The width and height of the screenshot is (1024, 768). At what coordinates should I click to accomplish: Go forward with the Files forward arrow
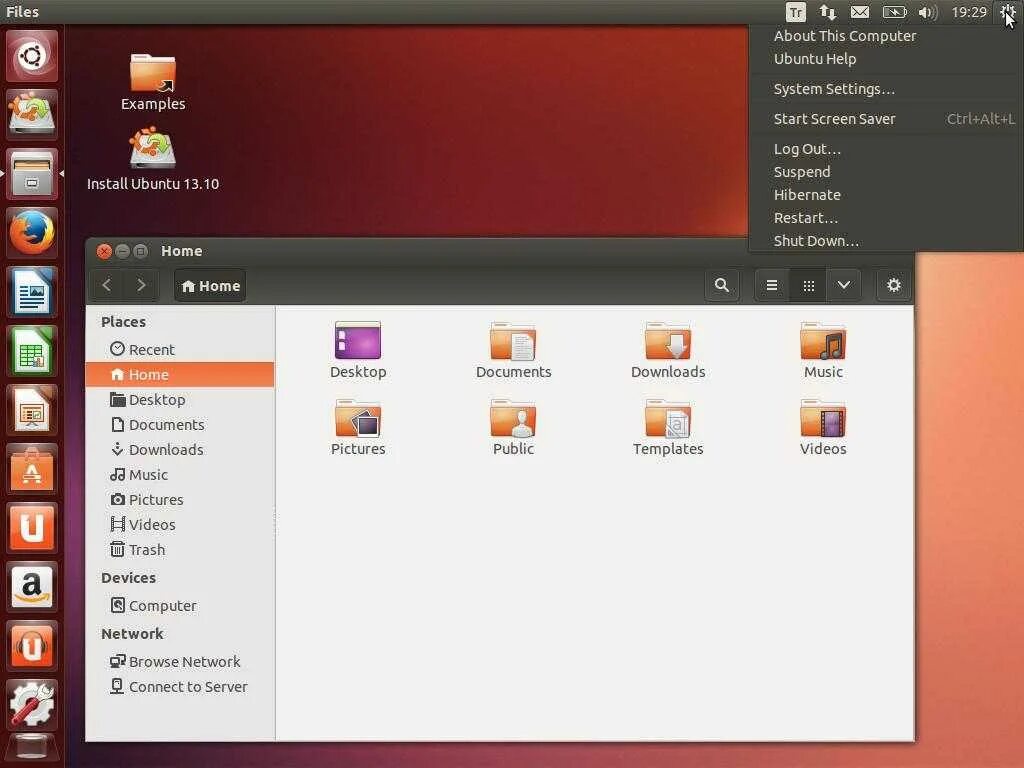pos(140,285)
